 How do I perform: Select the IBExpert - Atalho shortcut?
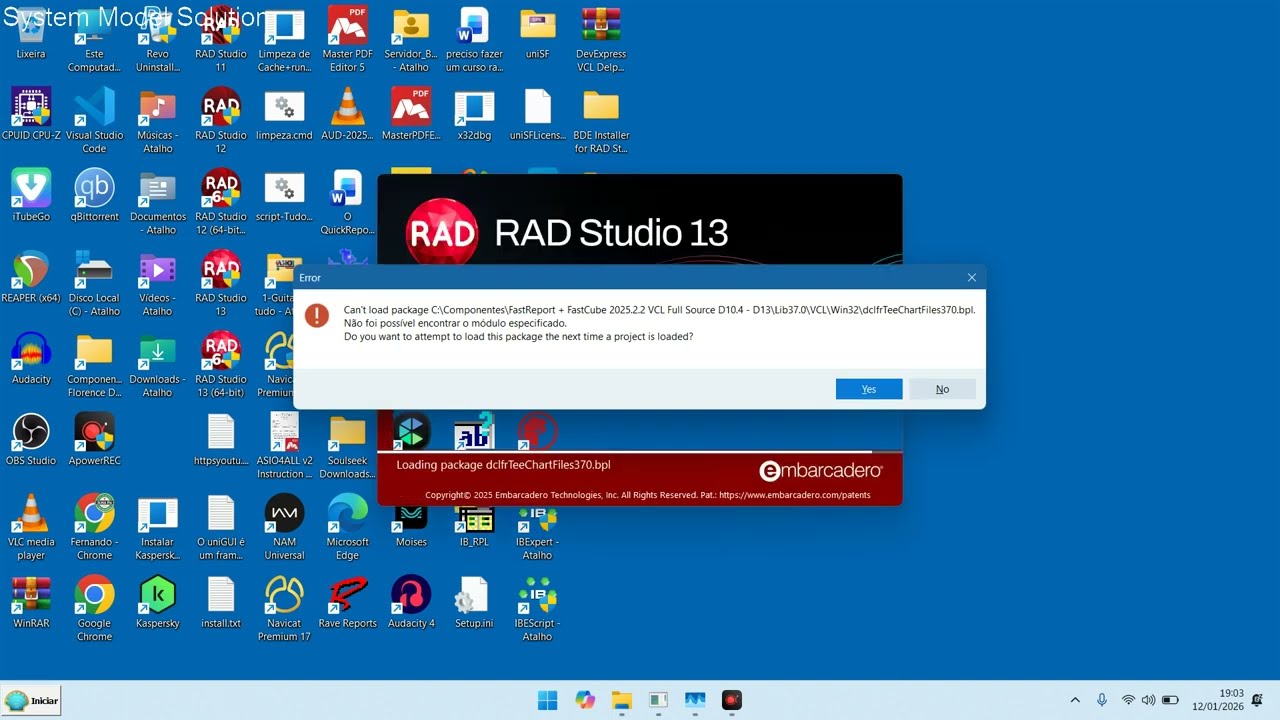click(x=537, y=527)
